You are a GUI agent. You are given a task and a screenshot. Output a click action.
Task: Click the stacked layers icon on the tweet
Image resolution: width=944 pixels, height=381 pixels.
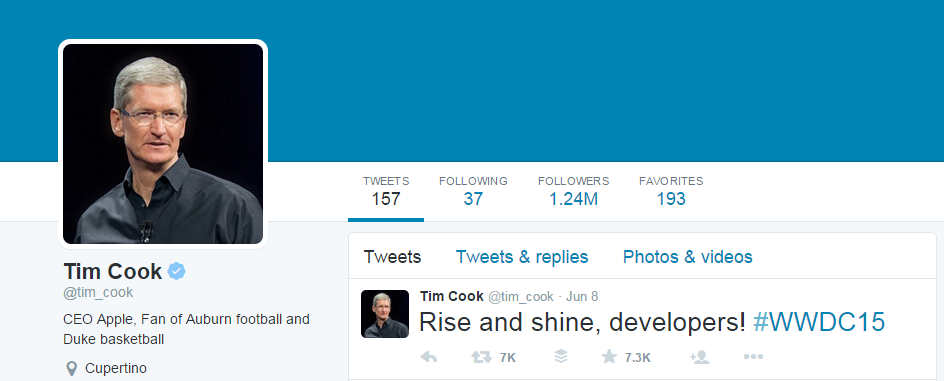560,357
